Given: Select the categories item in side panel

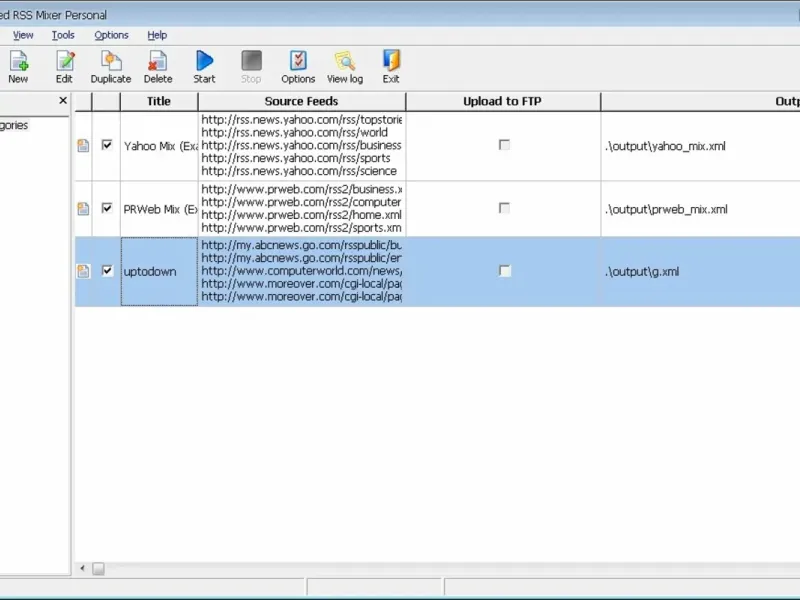Looking at the screenshot, I should pos(14,125).
